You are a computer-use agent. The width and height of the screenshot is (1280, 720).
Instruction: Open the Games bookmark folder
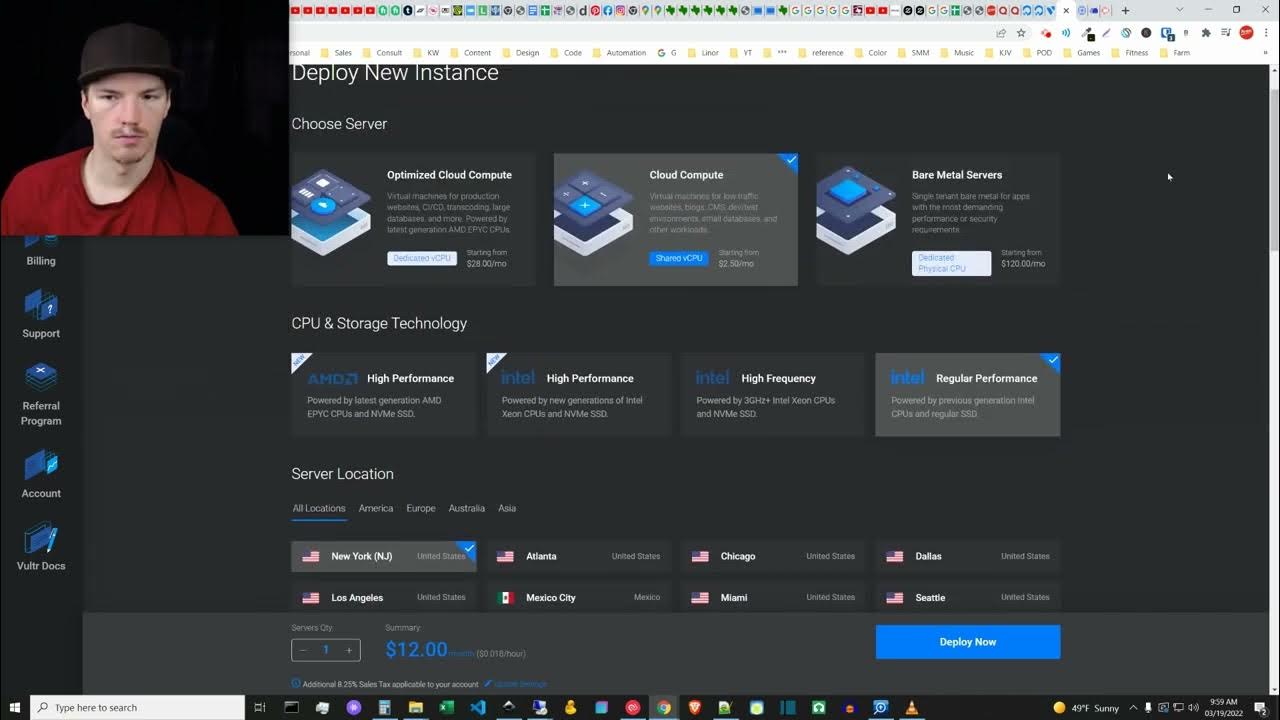[1081, 52]
